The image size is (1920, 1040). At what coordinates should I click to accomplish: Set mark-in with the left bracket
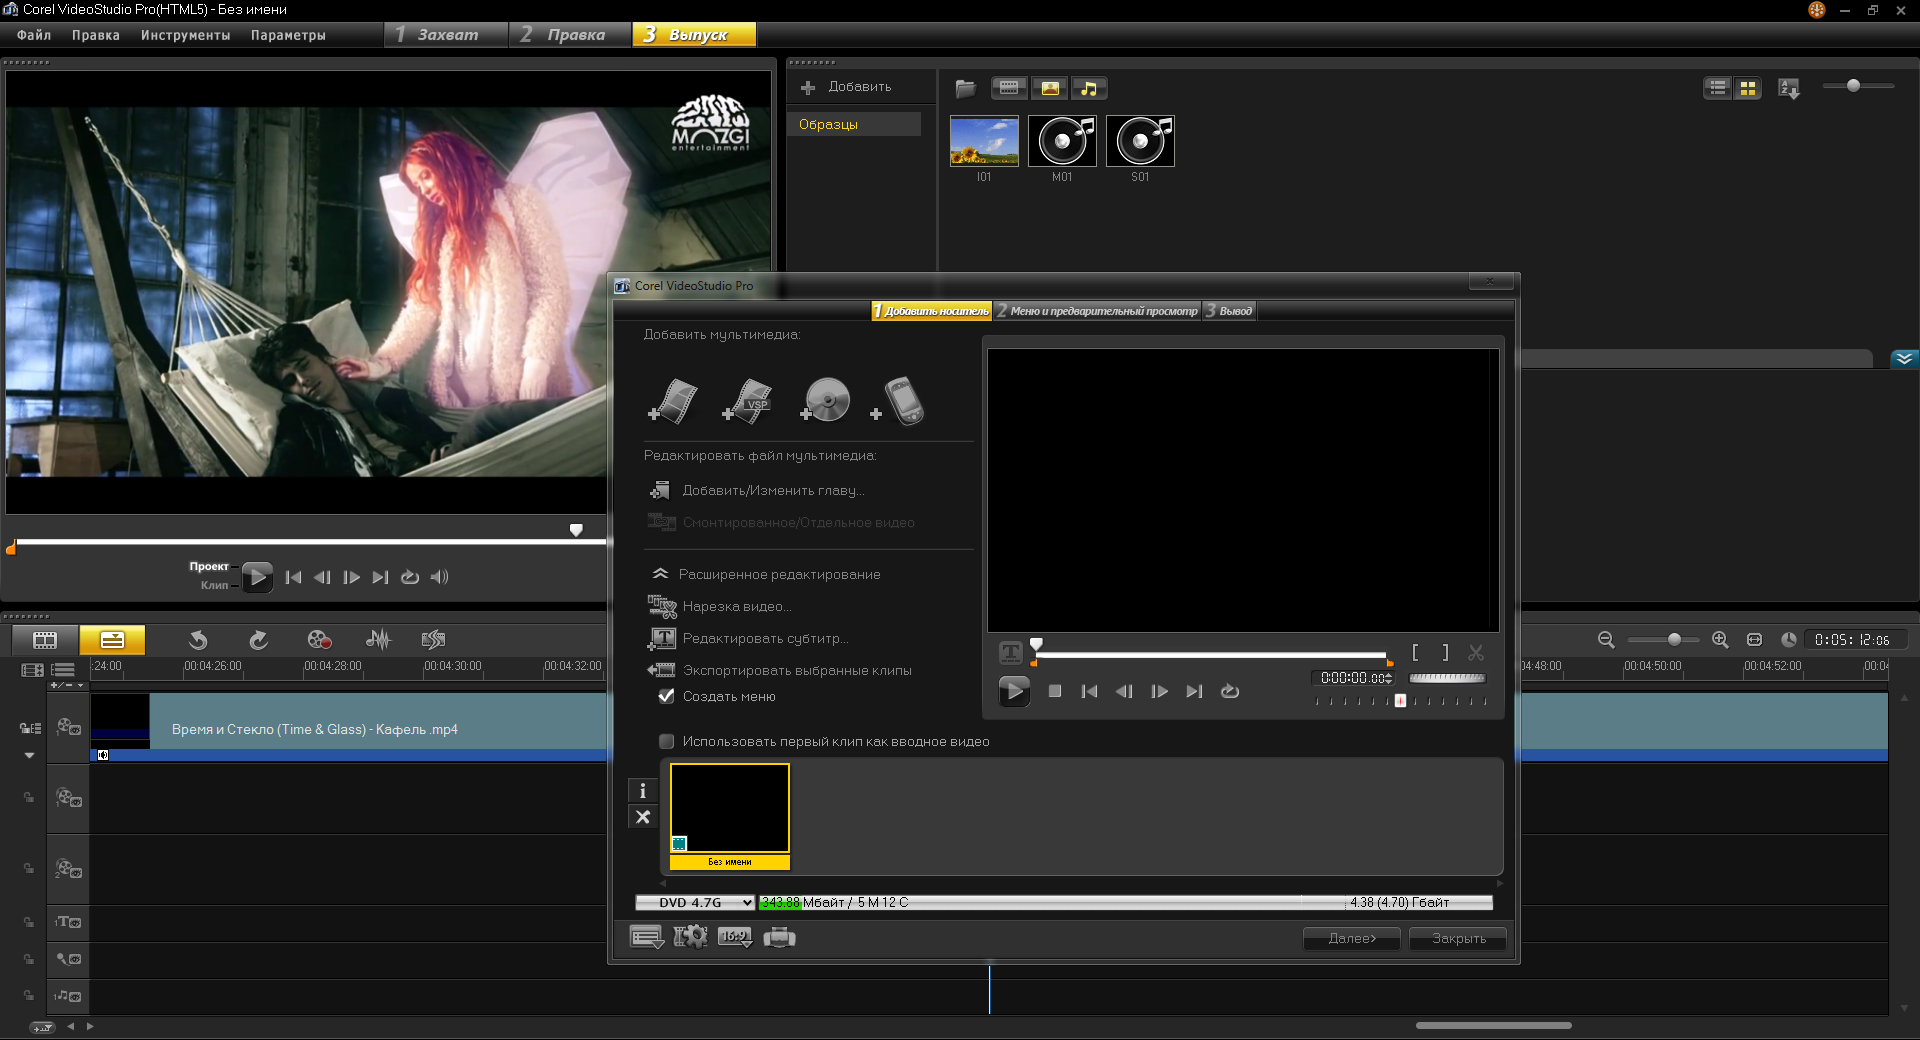click(1415, 653)
